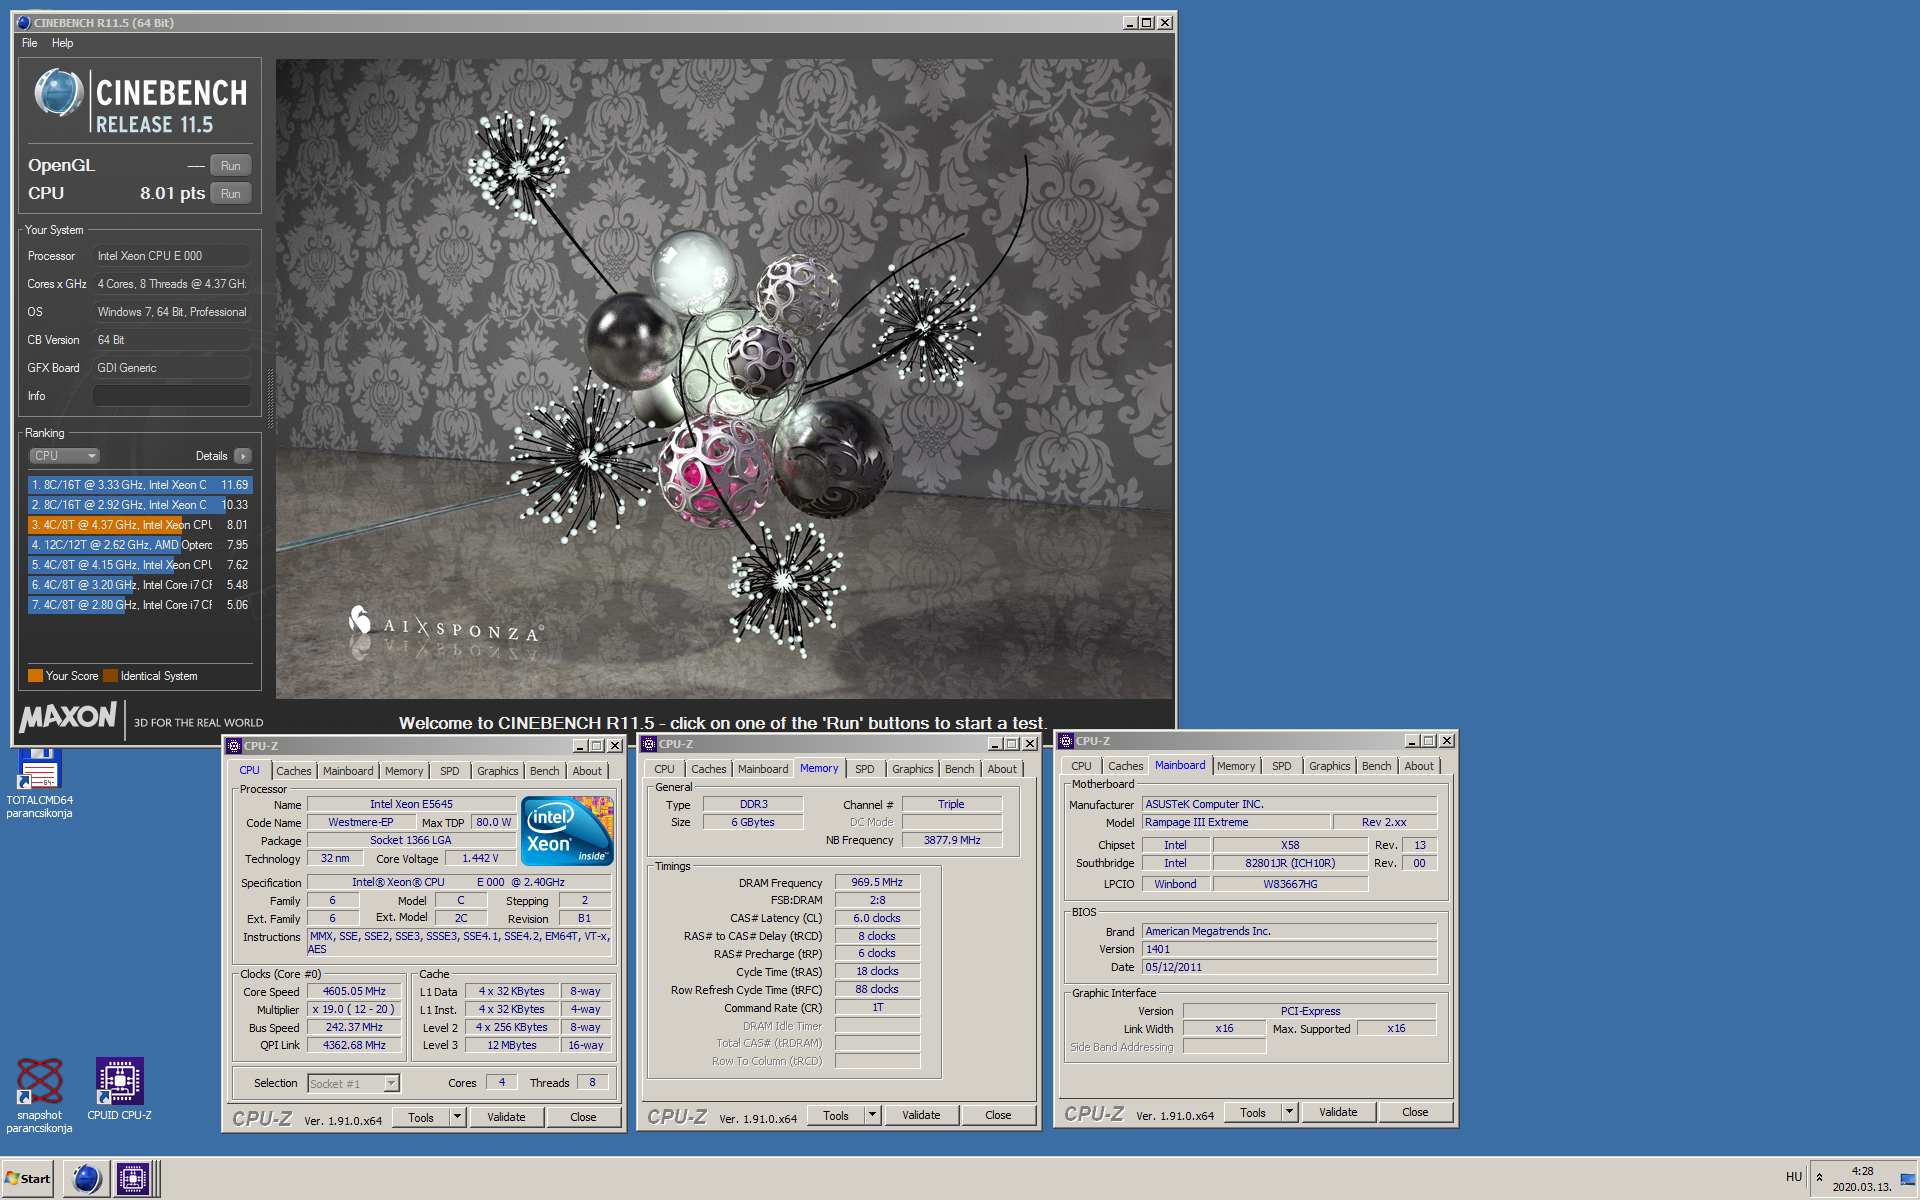This screenshot has height=1200, width=1920.
Task: Click the Rampage III Extreme model field
Action: coord(1236,823)
